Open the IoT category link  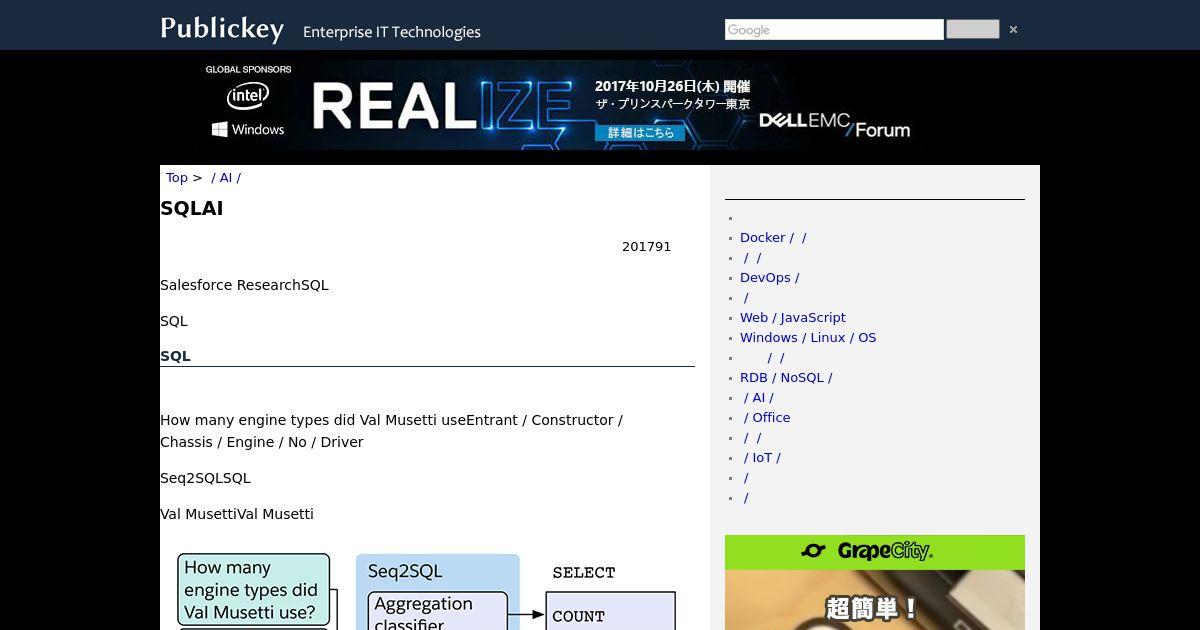click(762, 458)
